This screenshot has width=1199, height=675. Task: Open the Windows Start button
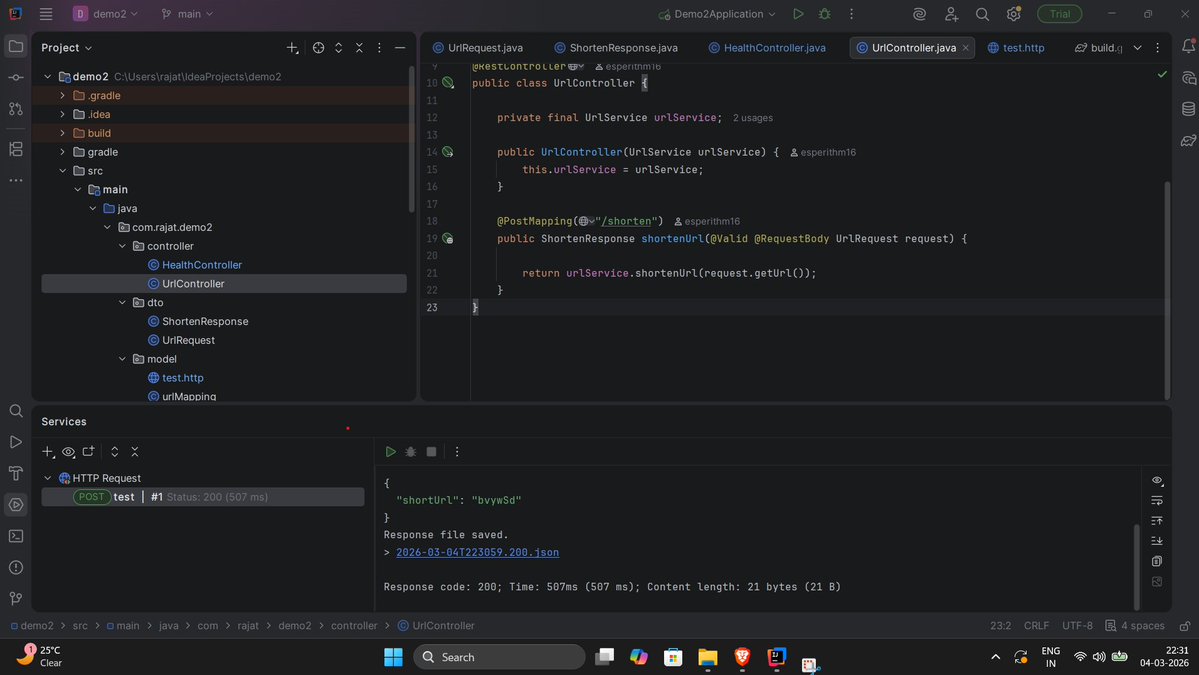(393, 657)
